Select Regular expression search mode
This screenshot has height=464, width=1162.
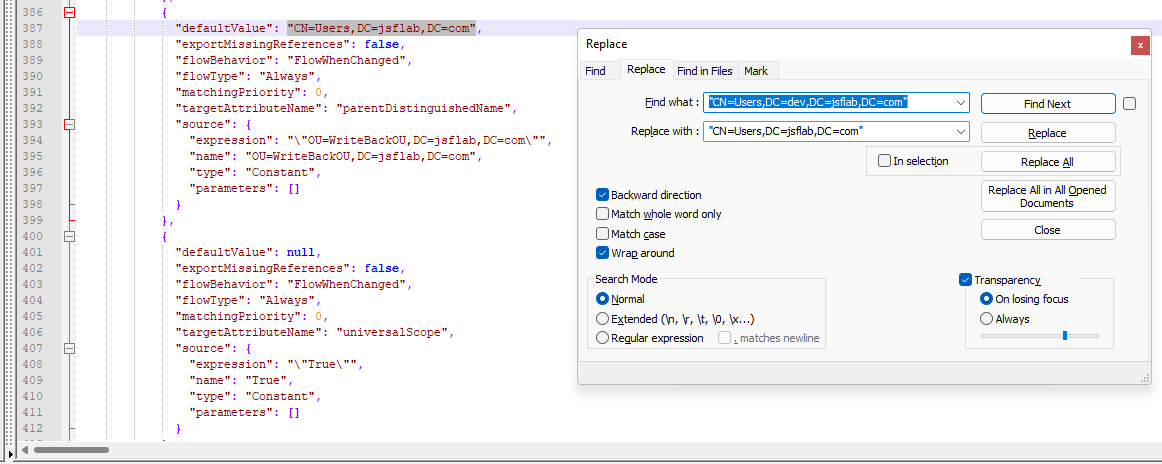[x=602, y=338]
